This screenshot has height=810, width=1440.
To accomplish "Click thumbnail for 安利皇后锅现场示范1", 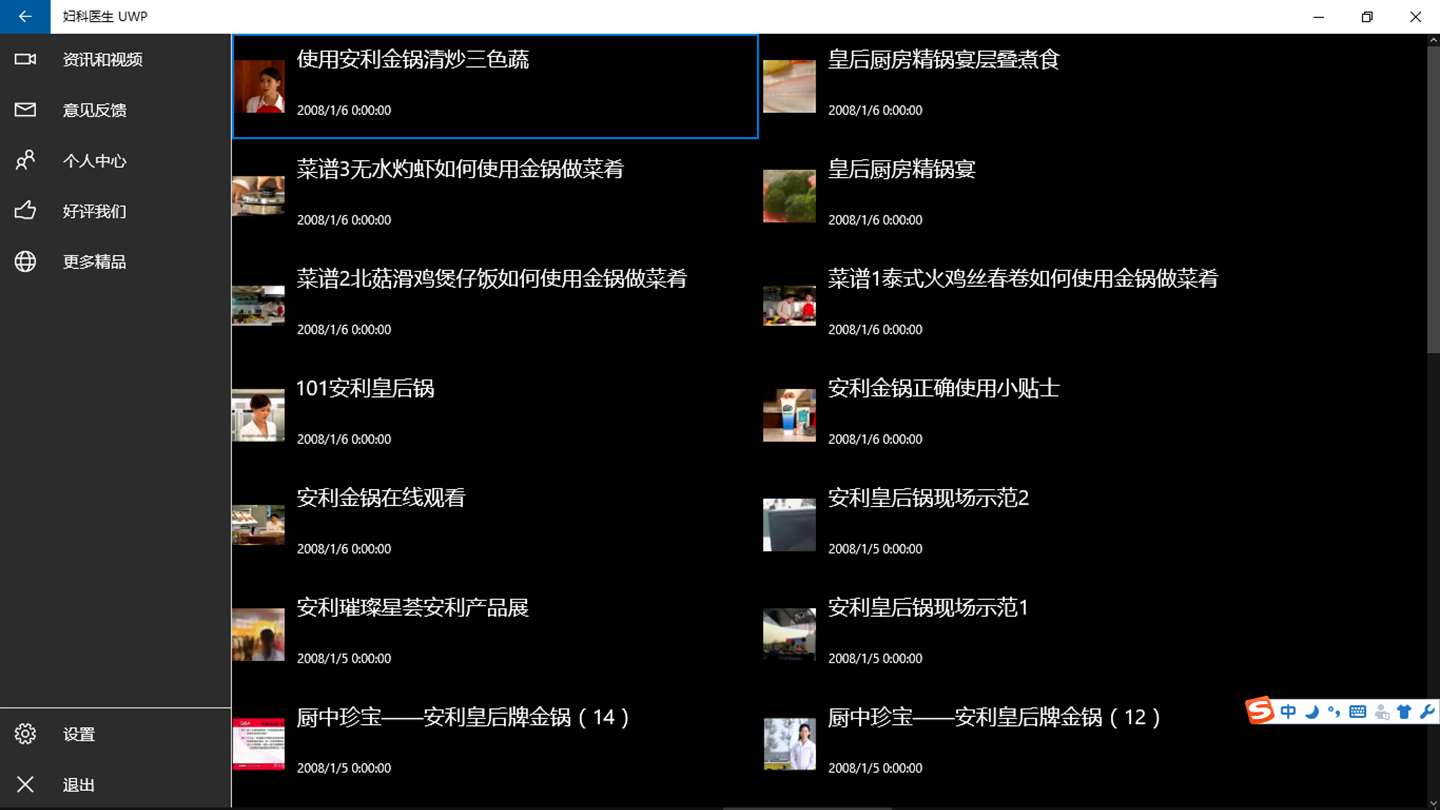I will [x=789, y=635].
